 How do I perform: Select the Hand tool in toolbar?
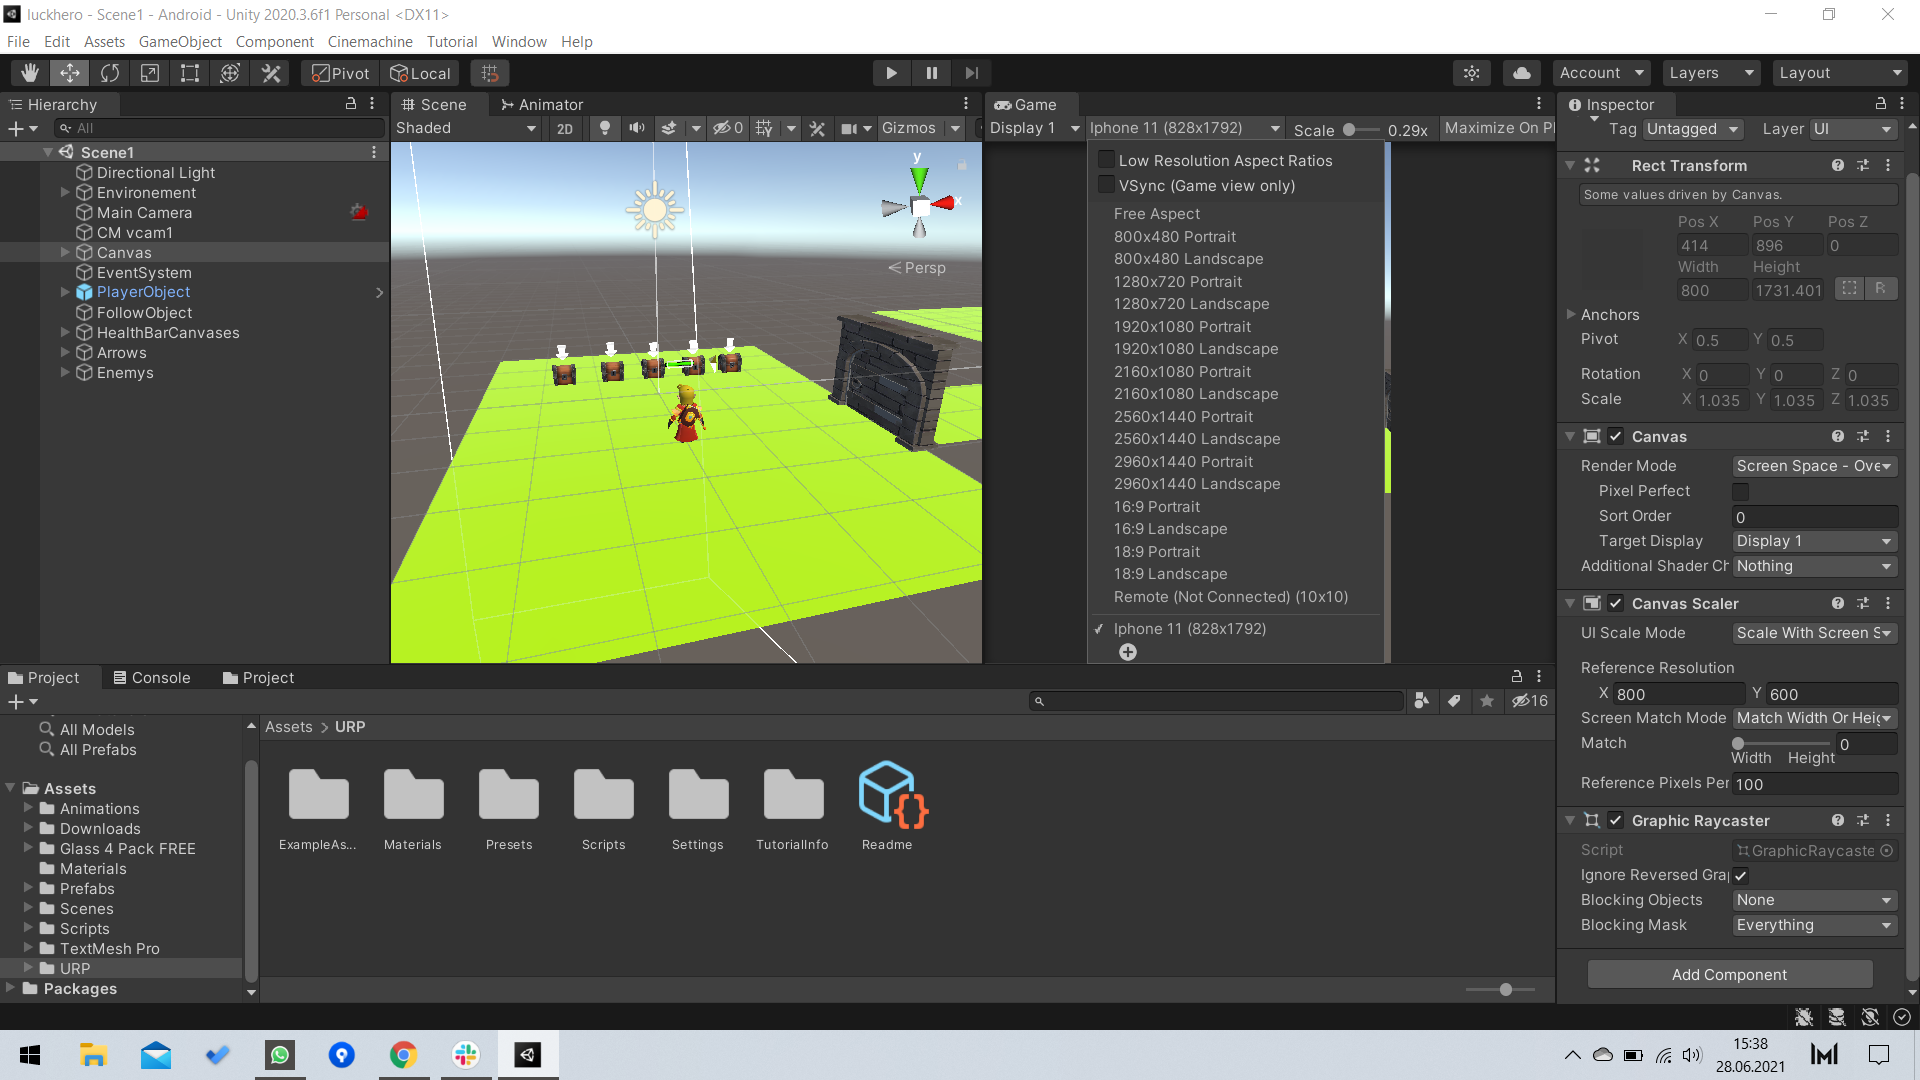30,73
